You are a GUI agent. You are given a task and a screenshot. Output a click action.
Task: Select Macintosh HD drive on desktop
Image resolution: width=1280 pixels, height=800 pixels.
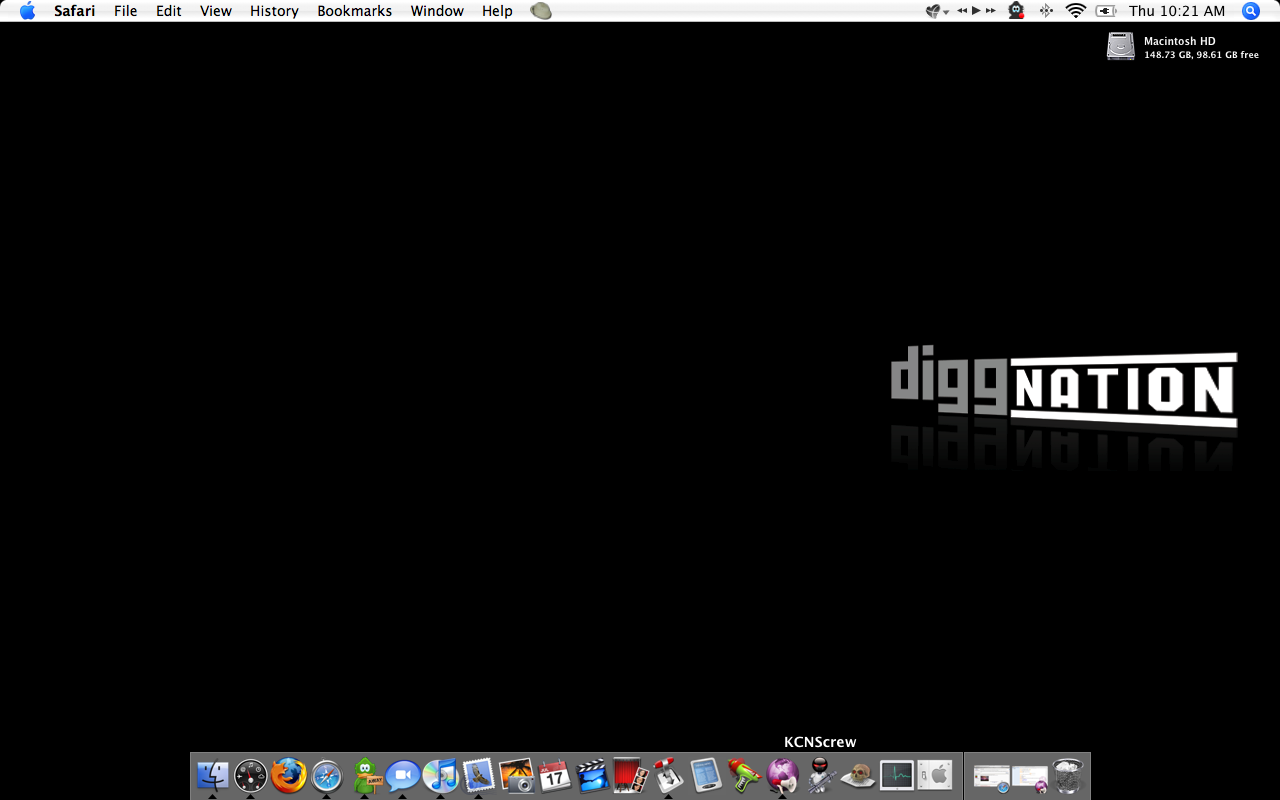click(x=1121, y=46)
